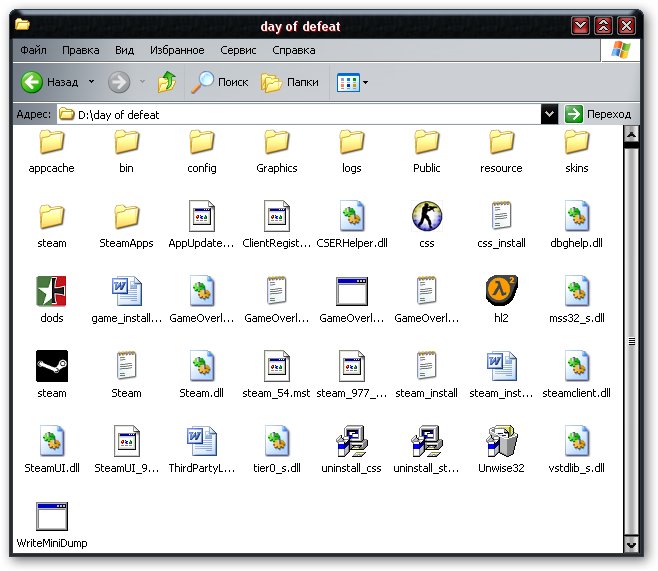Select the css Counter-Strike shortcut icon

pyautogui.click(x=426, y=216)
